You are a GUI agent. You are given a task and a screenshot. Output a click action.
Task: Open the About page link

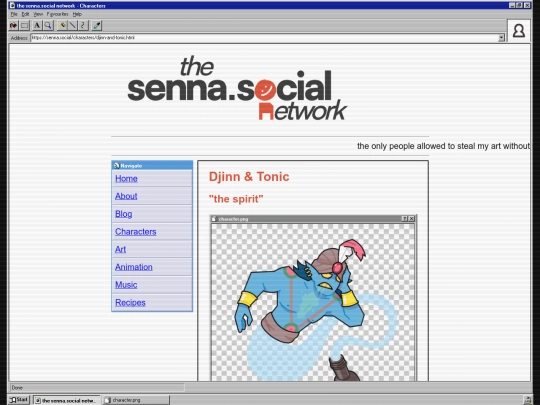coord(126,196)
